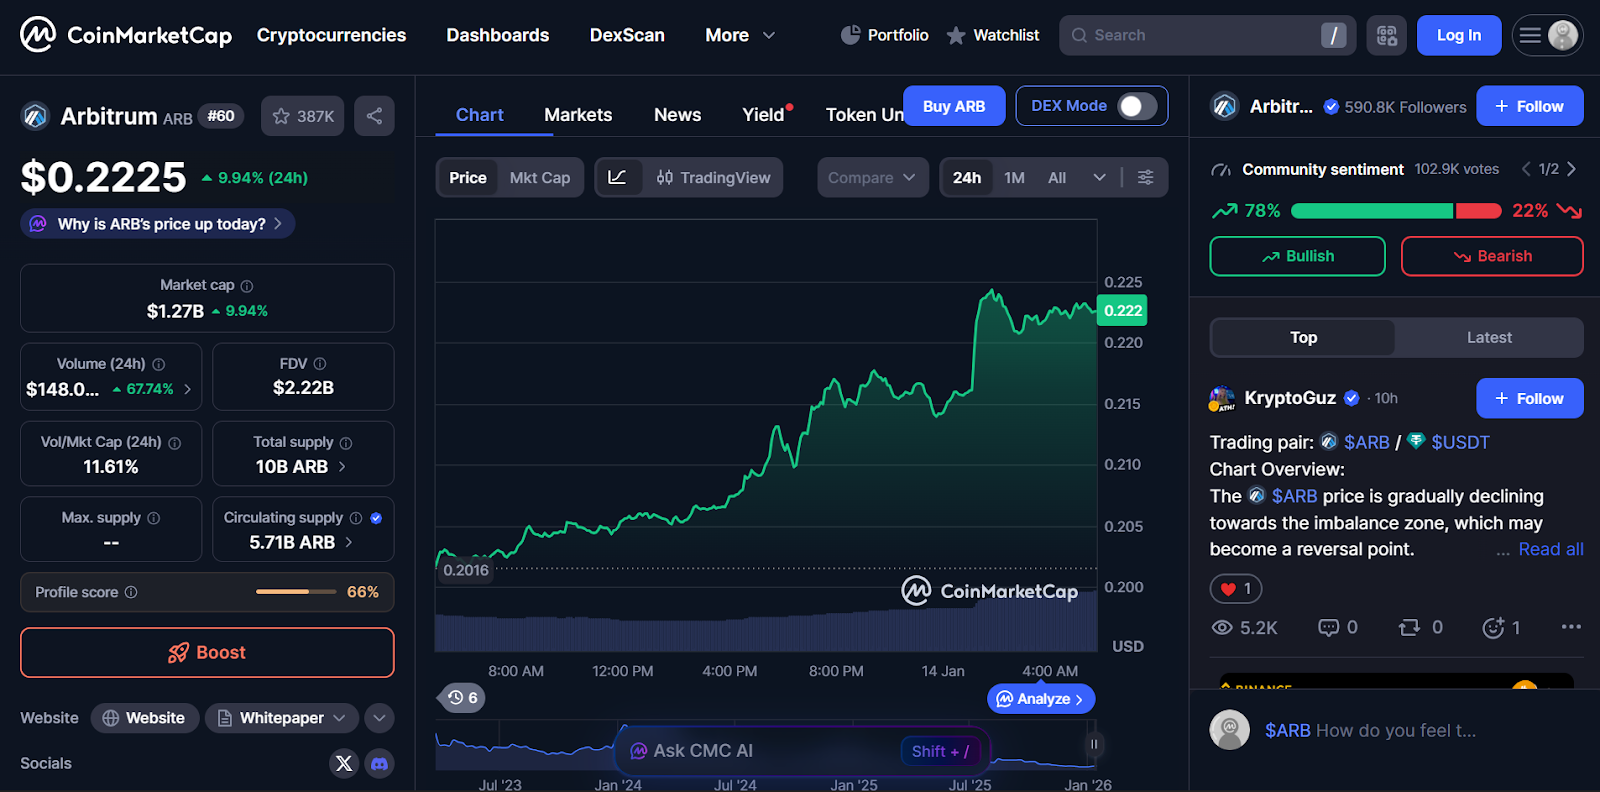Switch to line chart icon view
1600x792 pixels.
[618, 177]
